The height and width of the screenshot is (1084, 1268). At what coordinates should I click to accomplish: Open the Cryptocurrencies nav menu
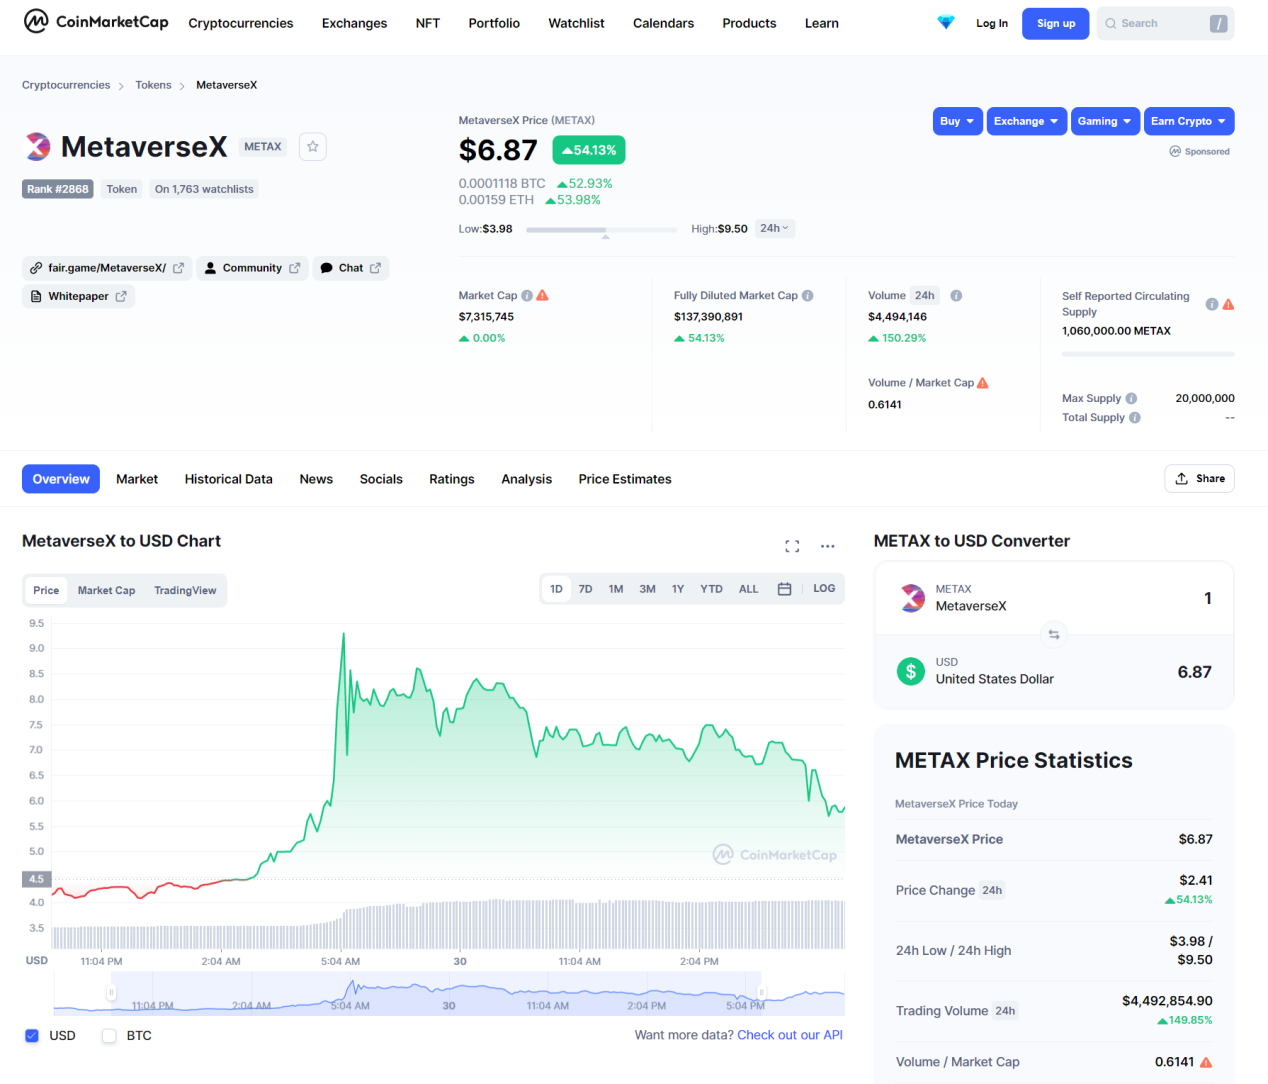[x=241, y=23]
